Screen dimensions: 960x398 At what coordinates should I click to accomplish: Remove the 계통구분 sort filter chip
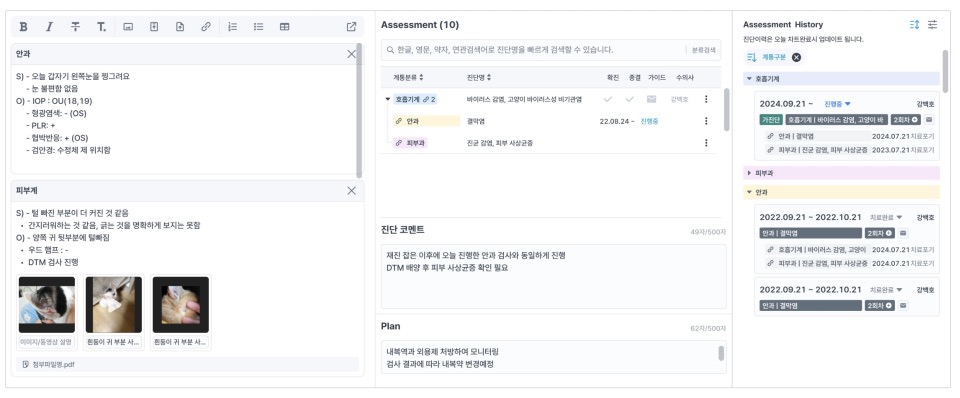click(x=796, y=58)
